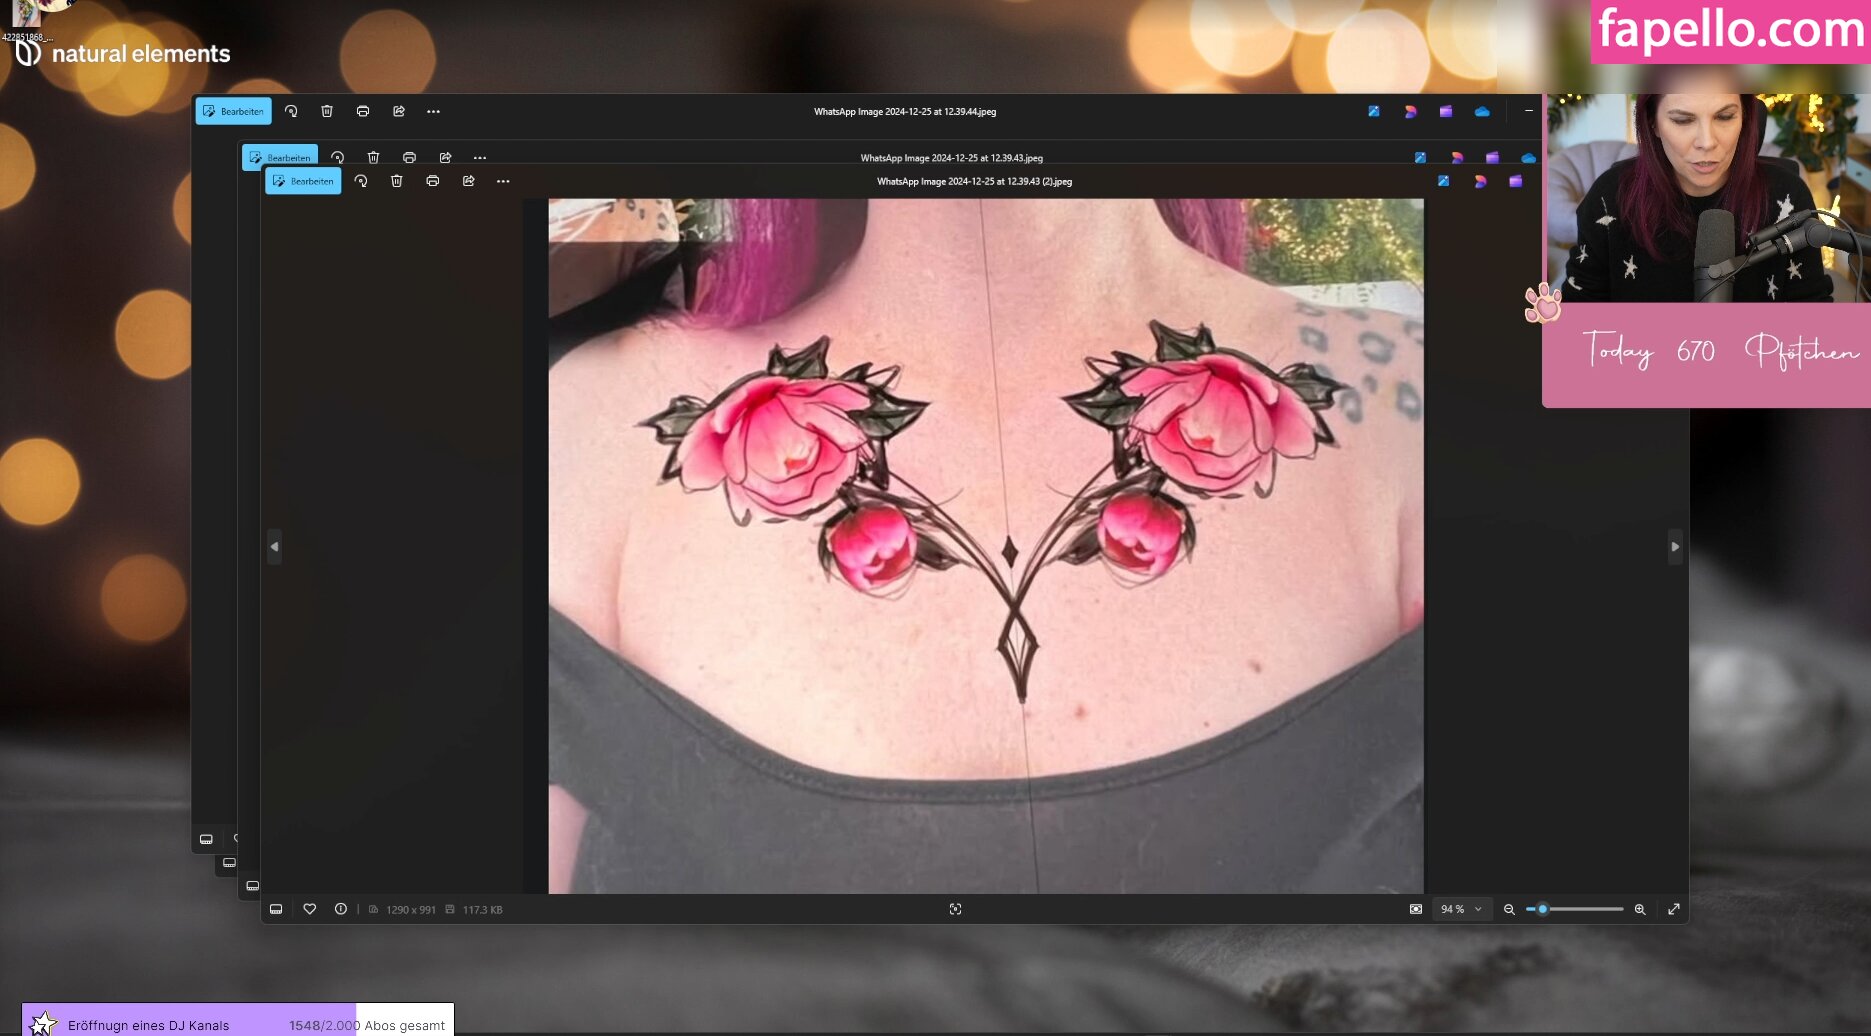Launch Clipchamp from front window toolbar
The width and height of the screenshot is (1871, 1036).
click(1480, 181)
